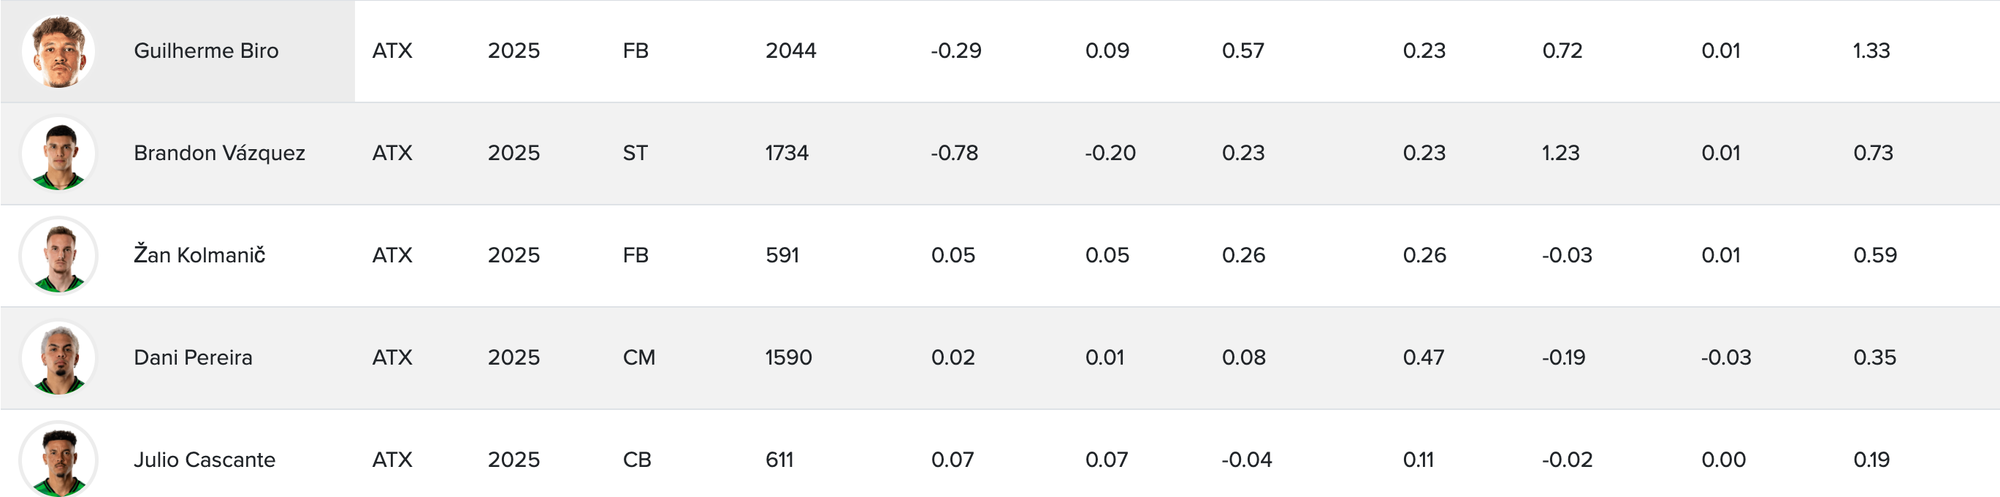Click Julio Cascante's CB position cell
The image size is (2000, 497).
click(x=637, y=460)
